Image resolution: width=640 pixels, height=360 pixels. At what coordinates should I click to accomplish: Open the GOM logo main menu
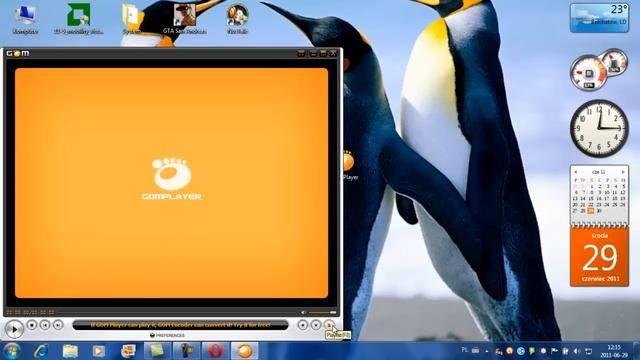[18, 53]
